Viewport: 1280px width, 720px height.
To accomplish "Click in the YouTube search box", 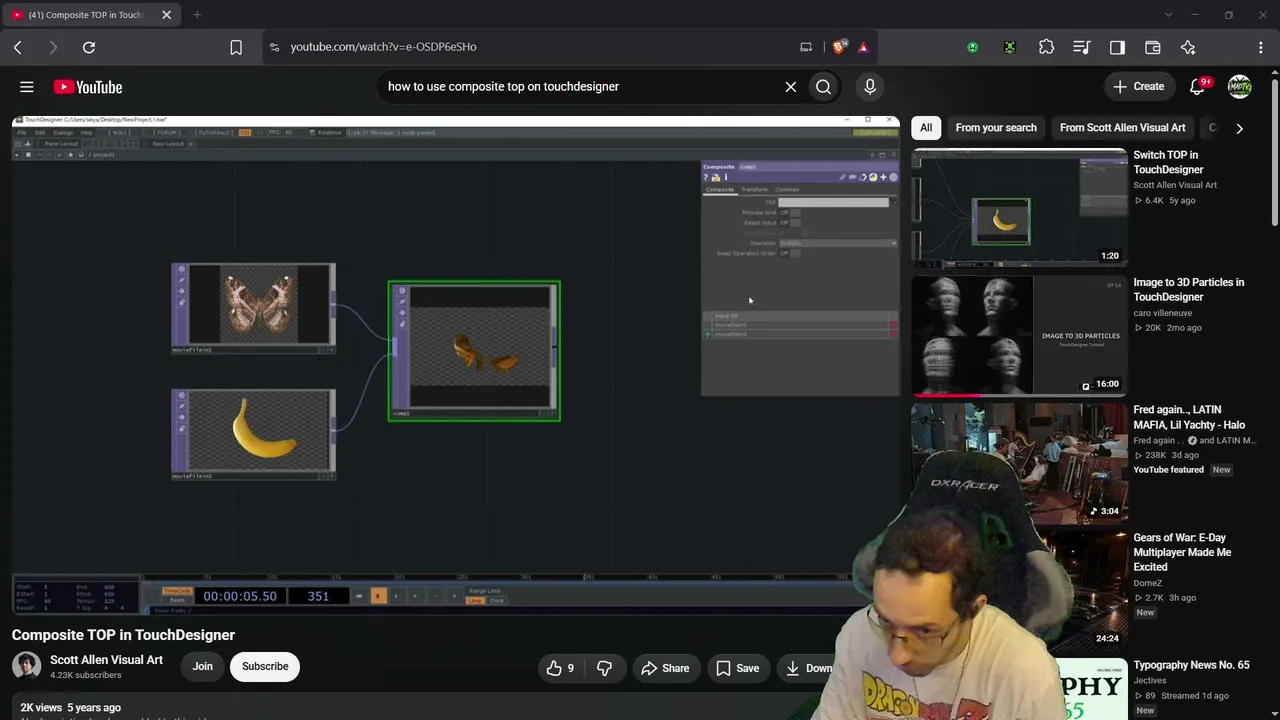I will point(580,87).
